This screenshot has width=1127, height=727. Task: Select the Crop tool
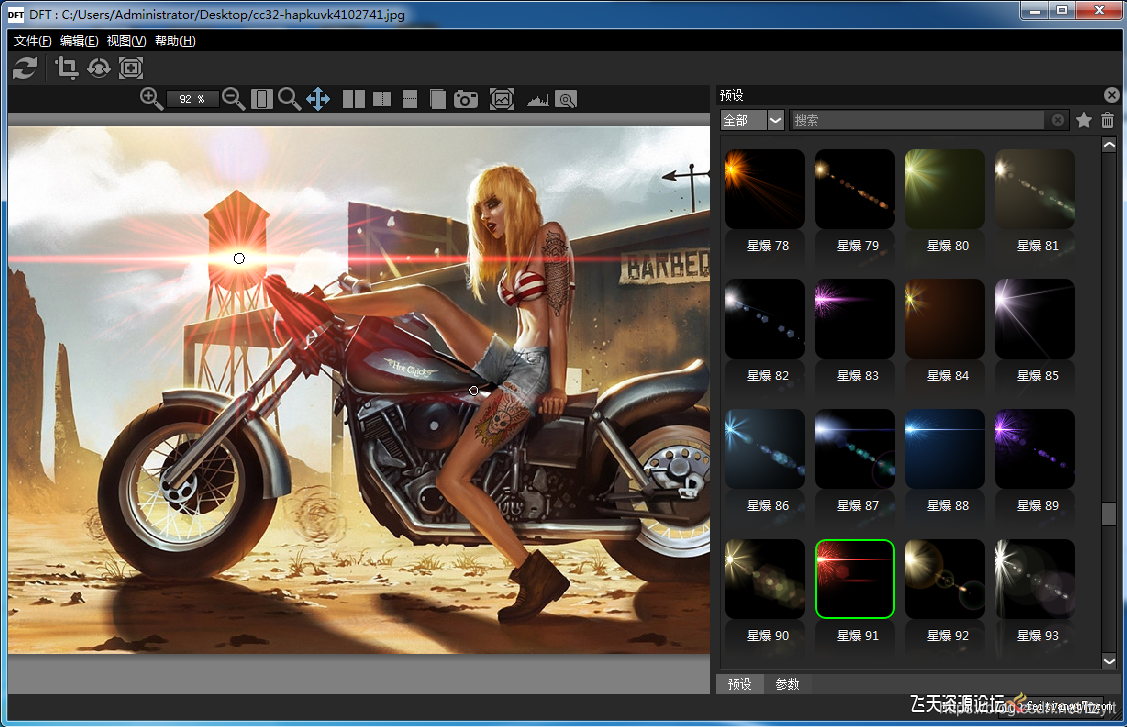[x=66, y=68]
